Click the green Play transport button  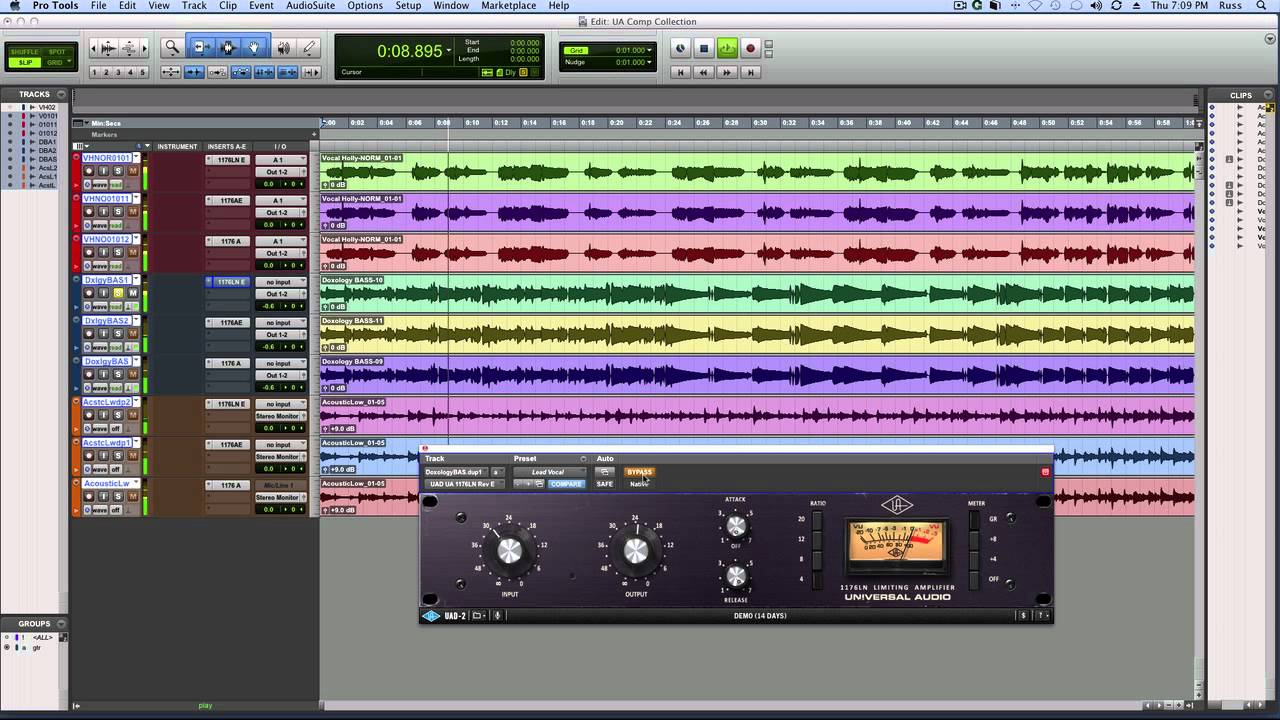click(727, 48)
